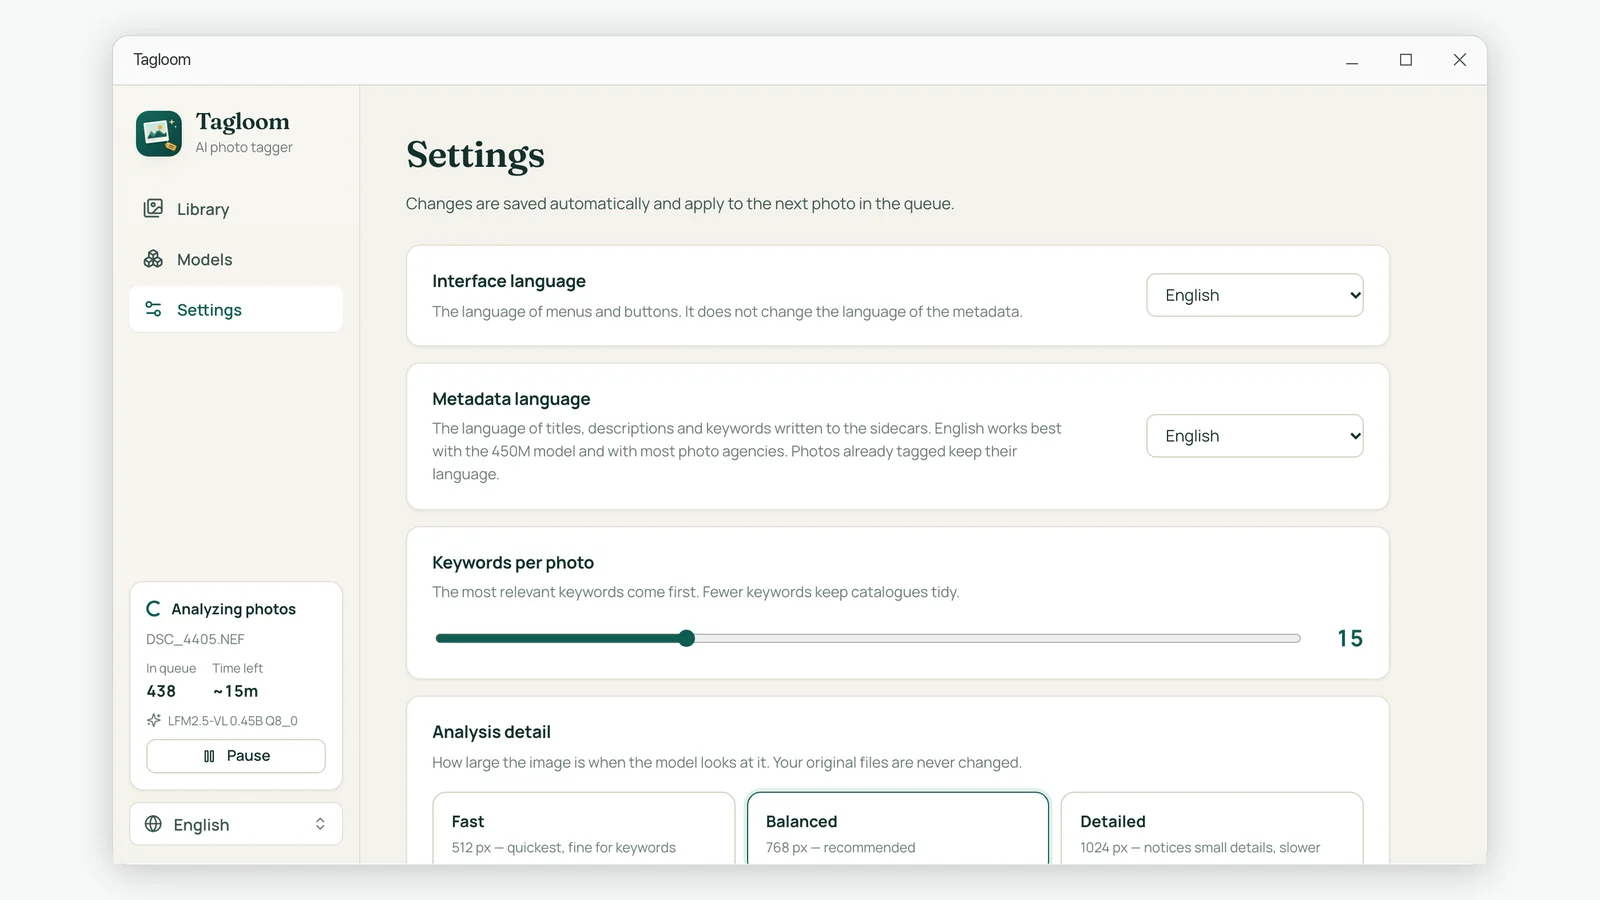Select the Detailed analysis detail option
1600x900 pixels.
[x=1212, y=829]
